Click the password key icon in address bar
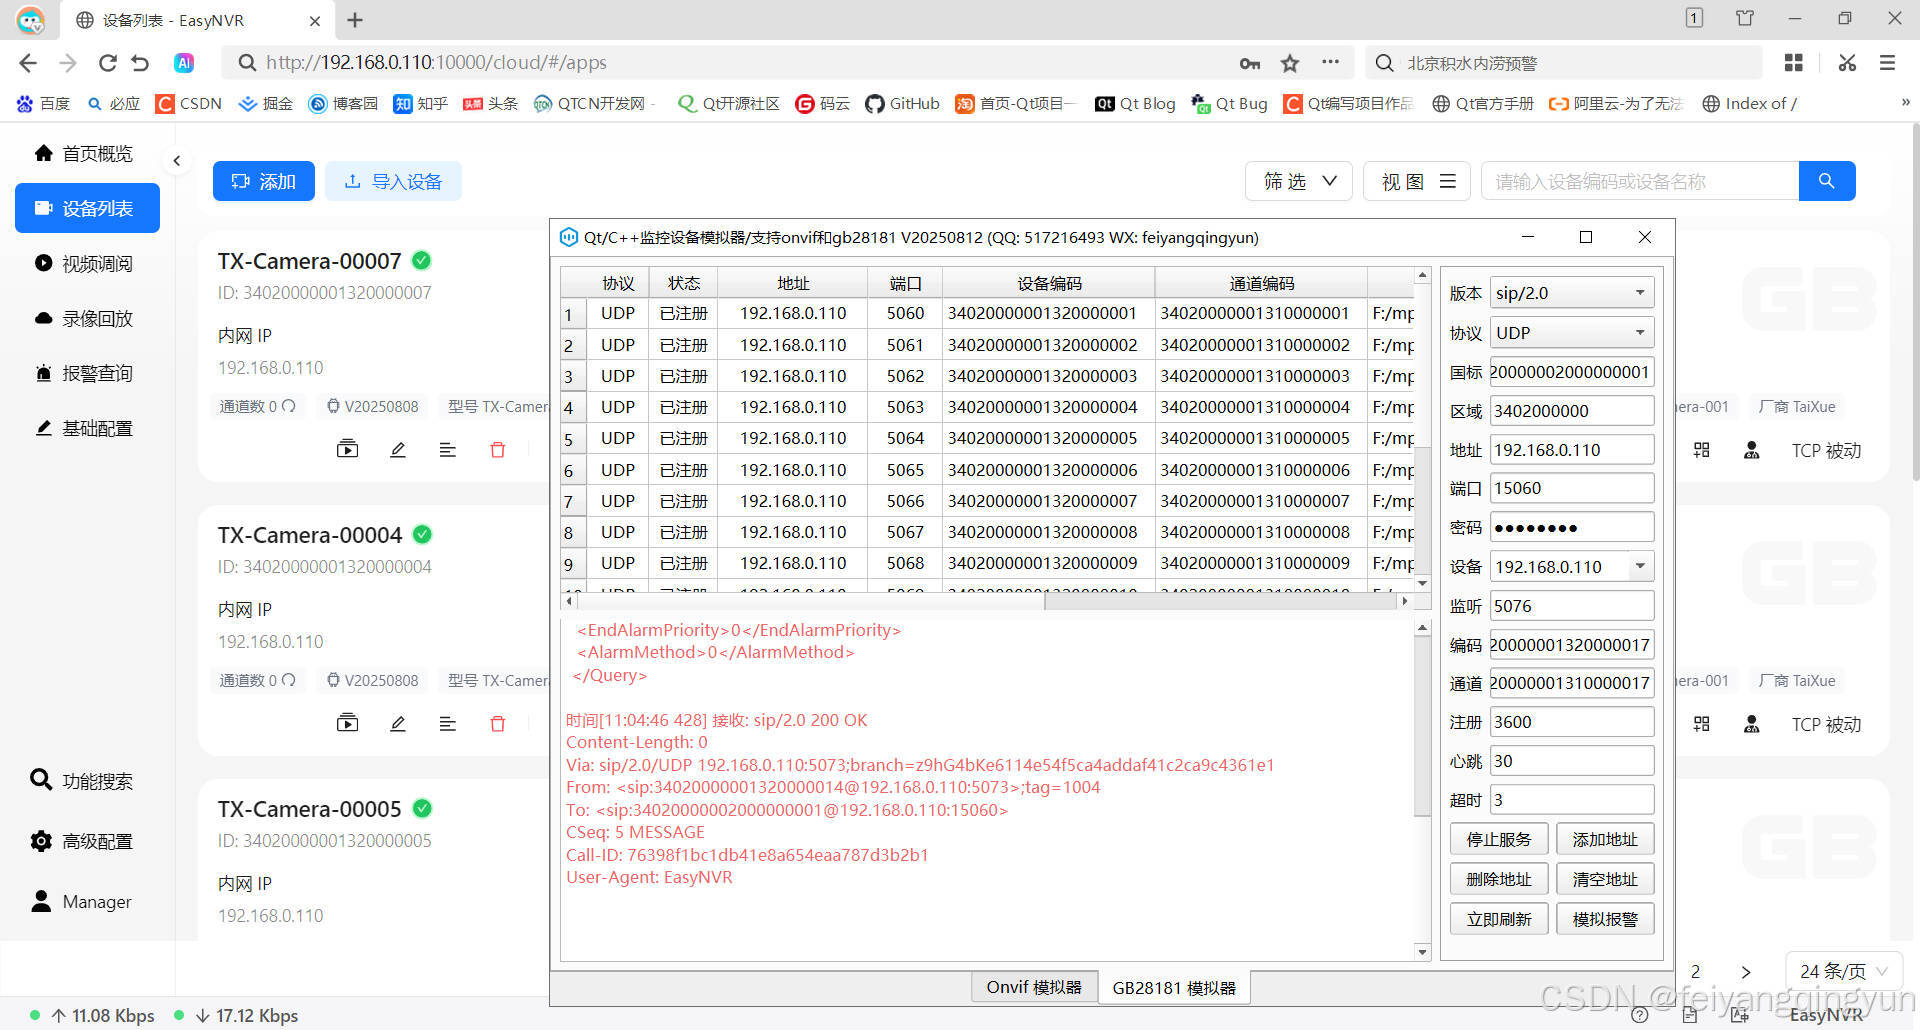Viewport: 1920px width, 1030px height. pos(1250,62)
